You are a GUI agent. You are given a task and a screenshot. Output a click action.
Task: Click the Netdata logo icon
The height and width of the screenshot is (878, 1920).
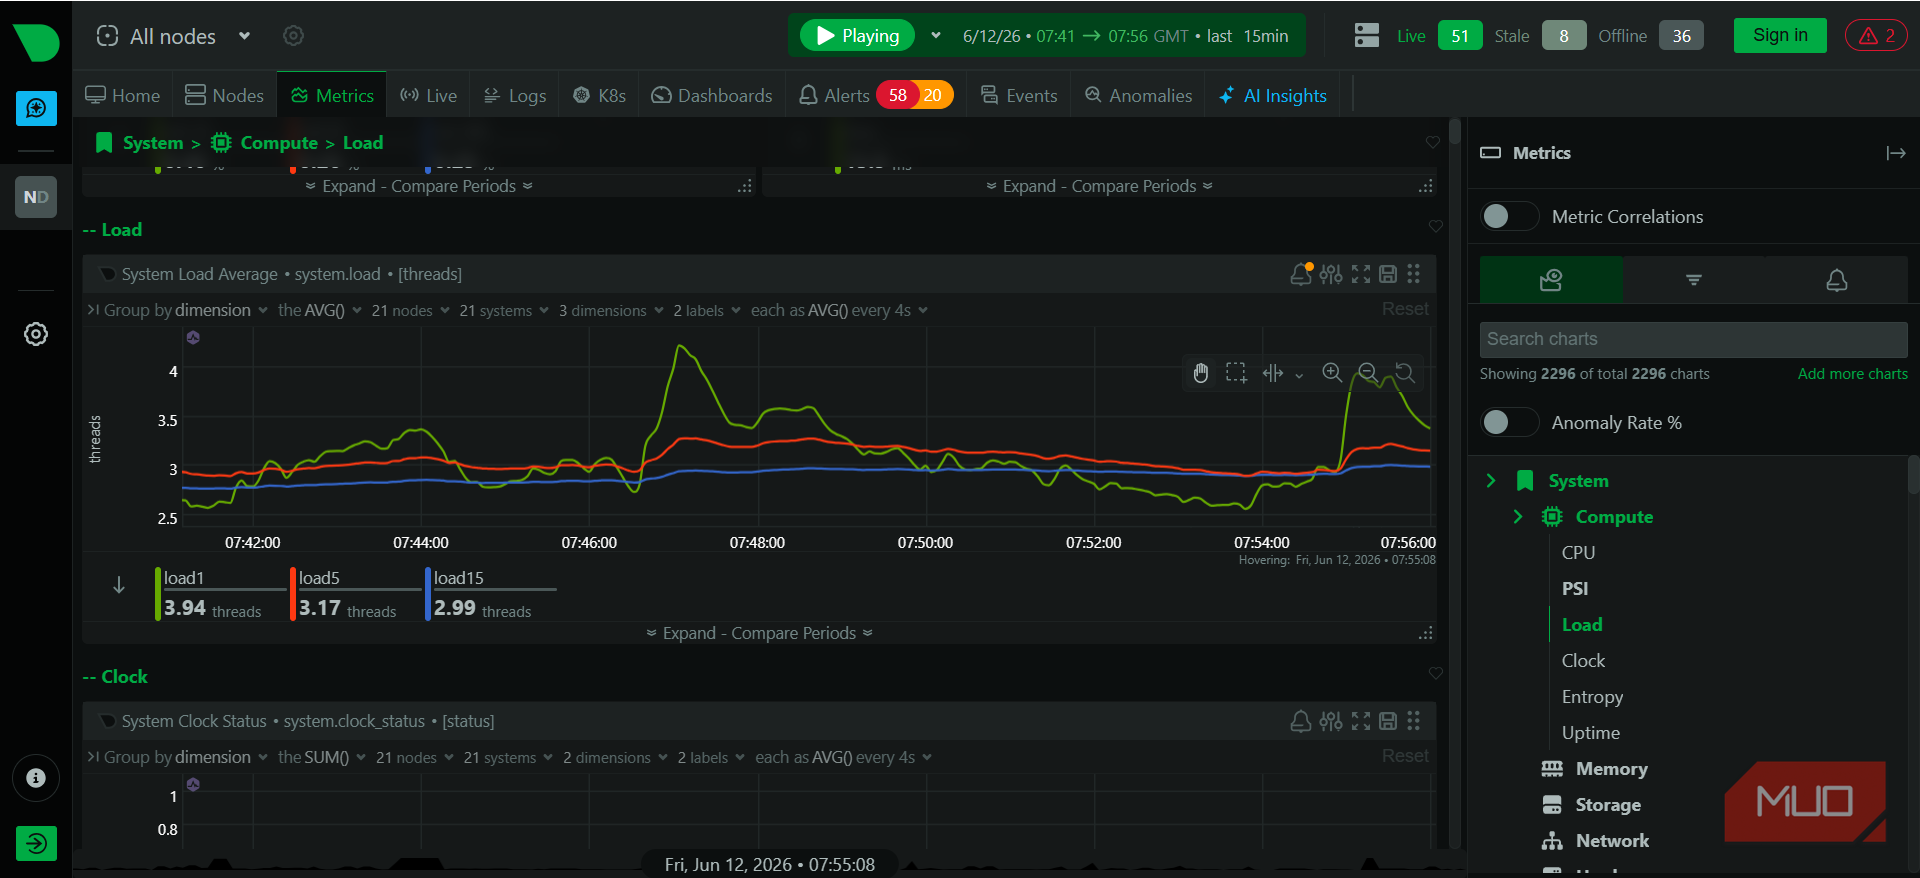[36, 42]
